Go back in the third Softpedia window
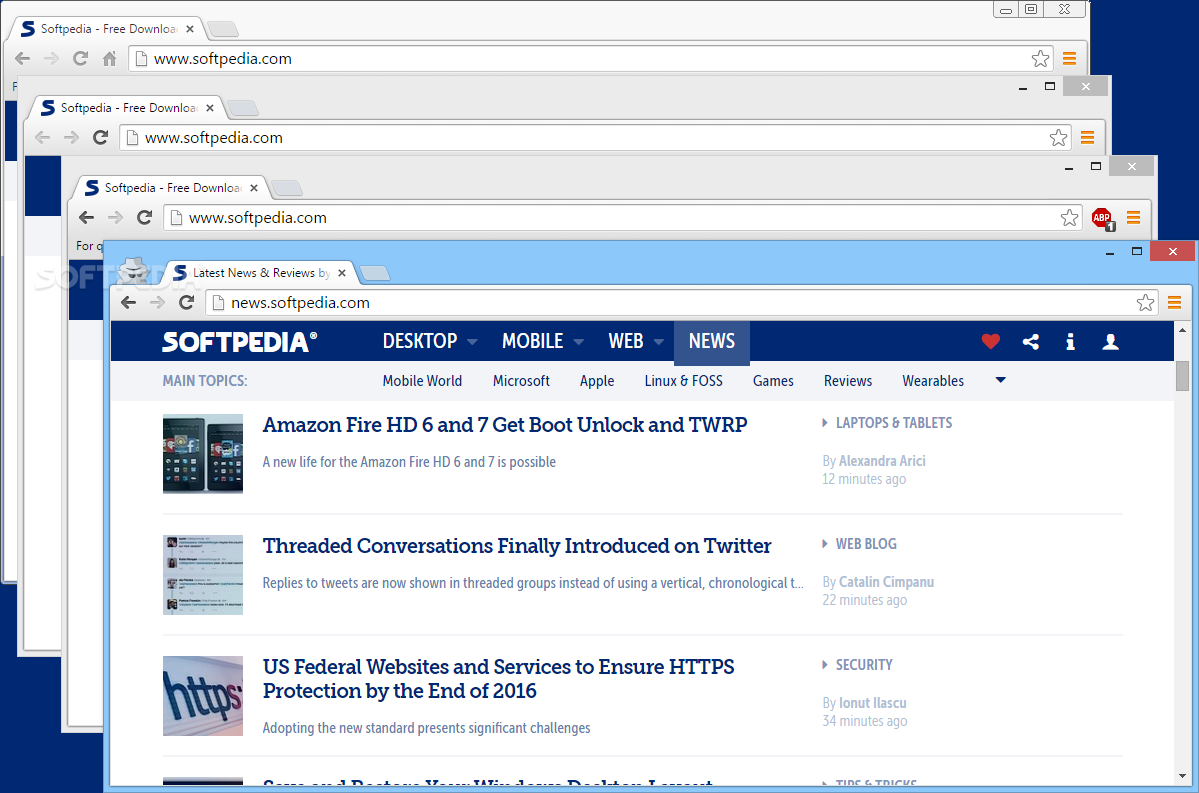This screenshot has height=793, width=1199. [x=86, y=217]
